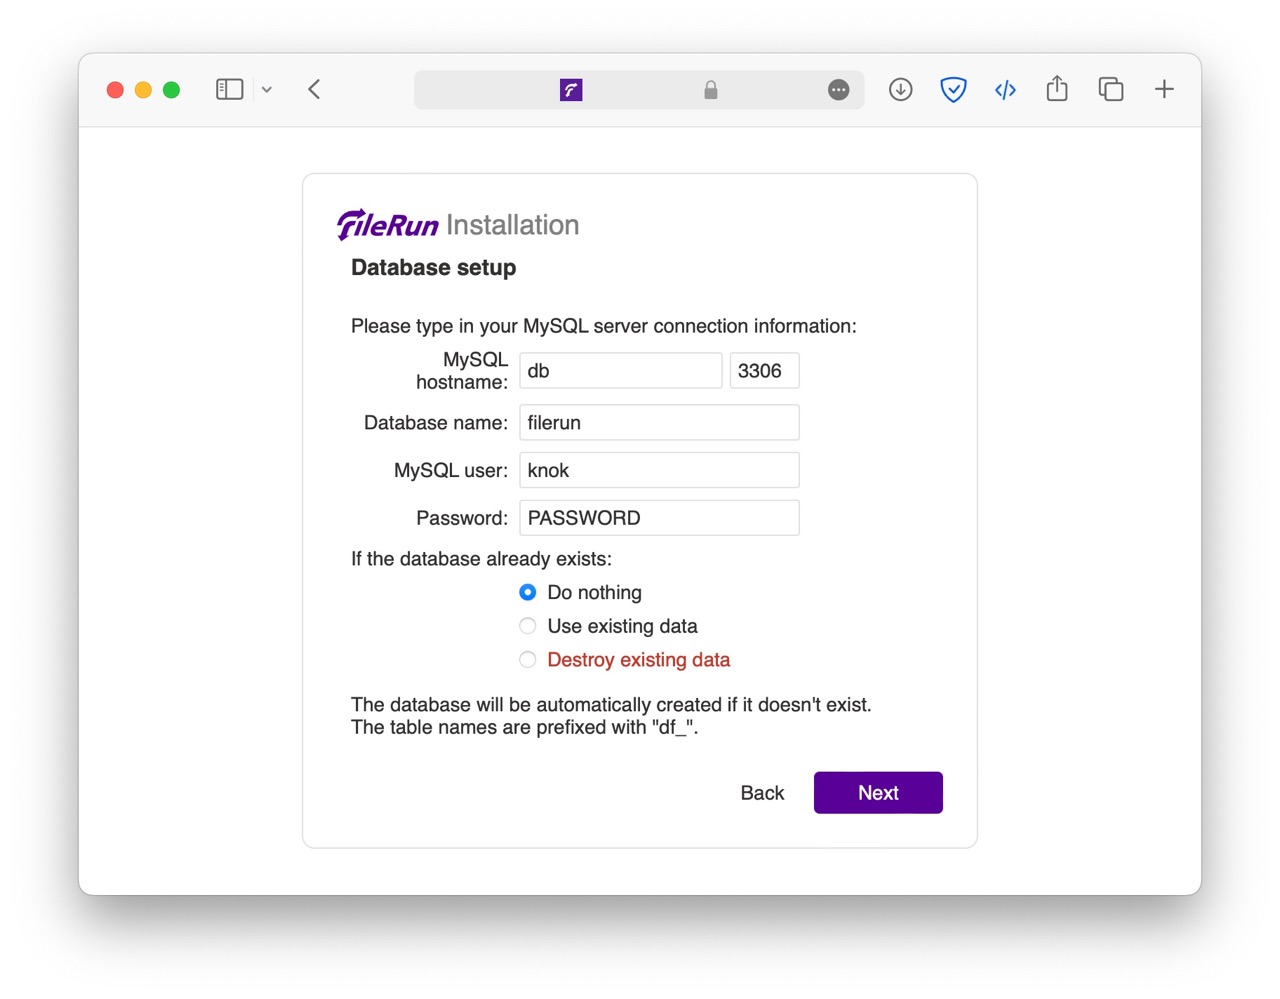
Task: Show the tab overview
Action: 1111,90
